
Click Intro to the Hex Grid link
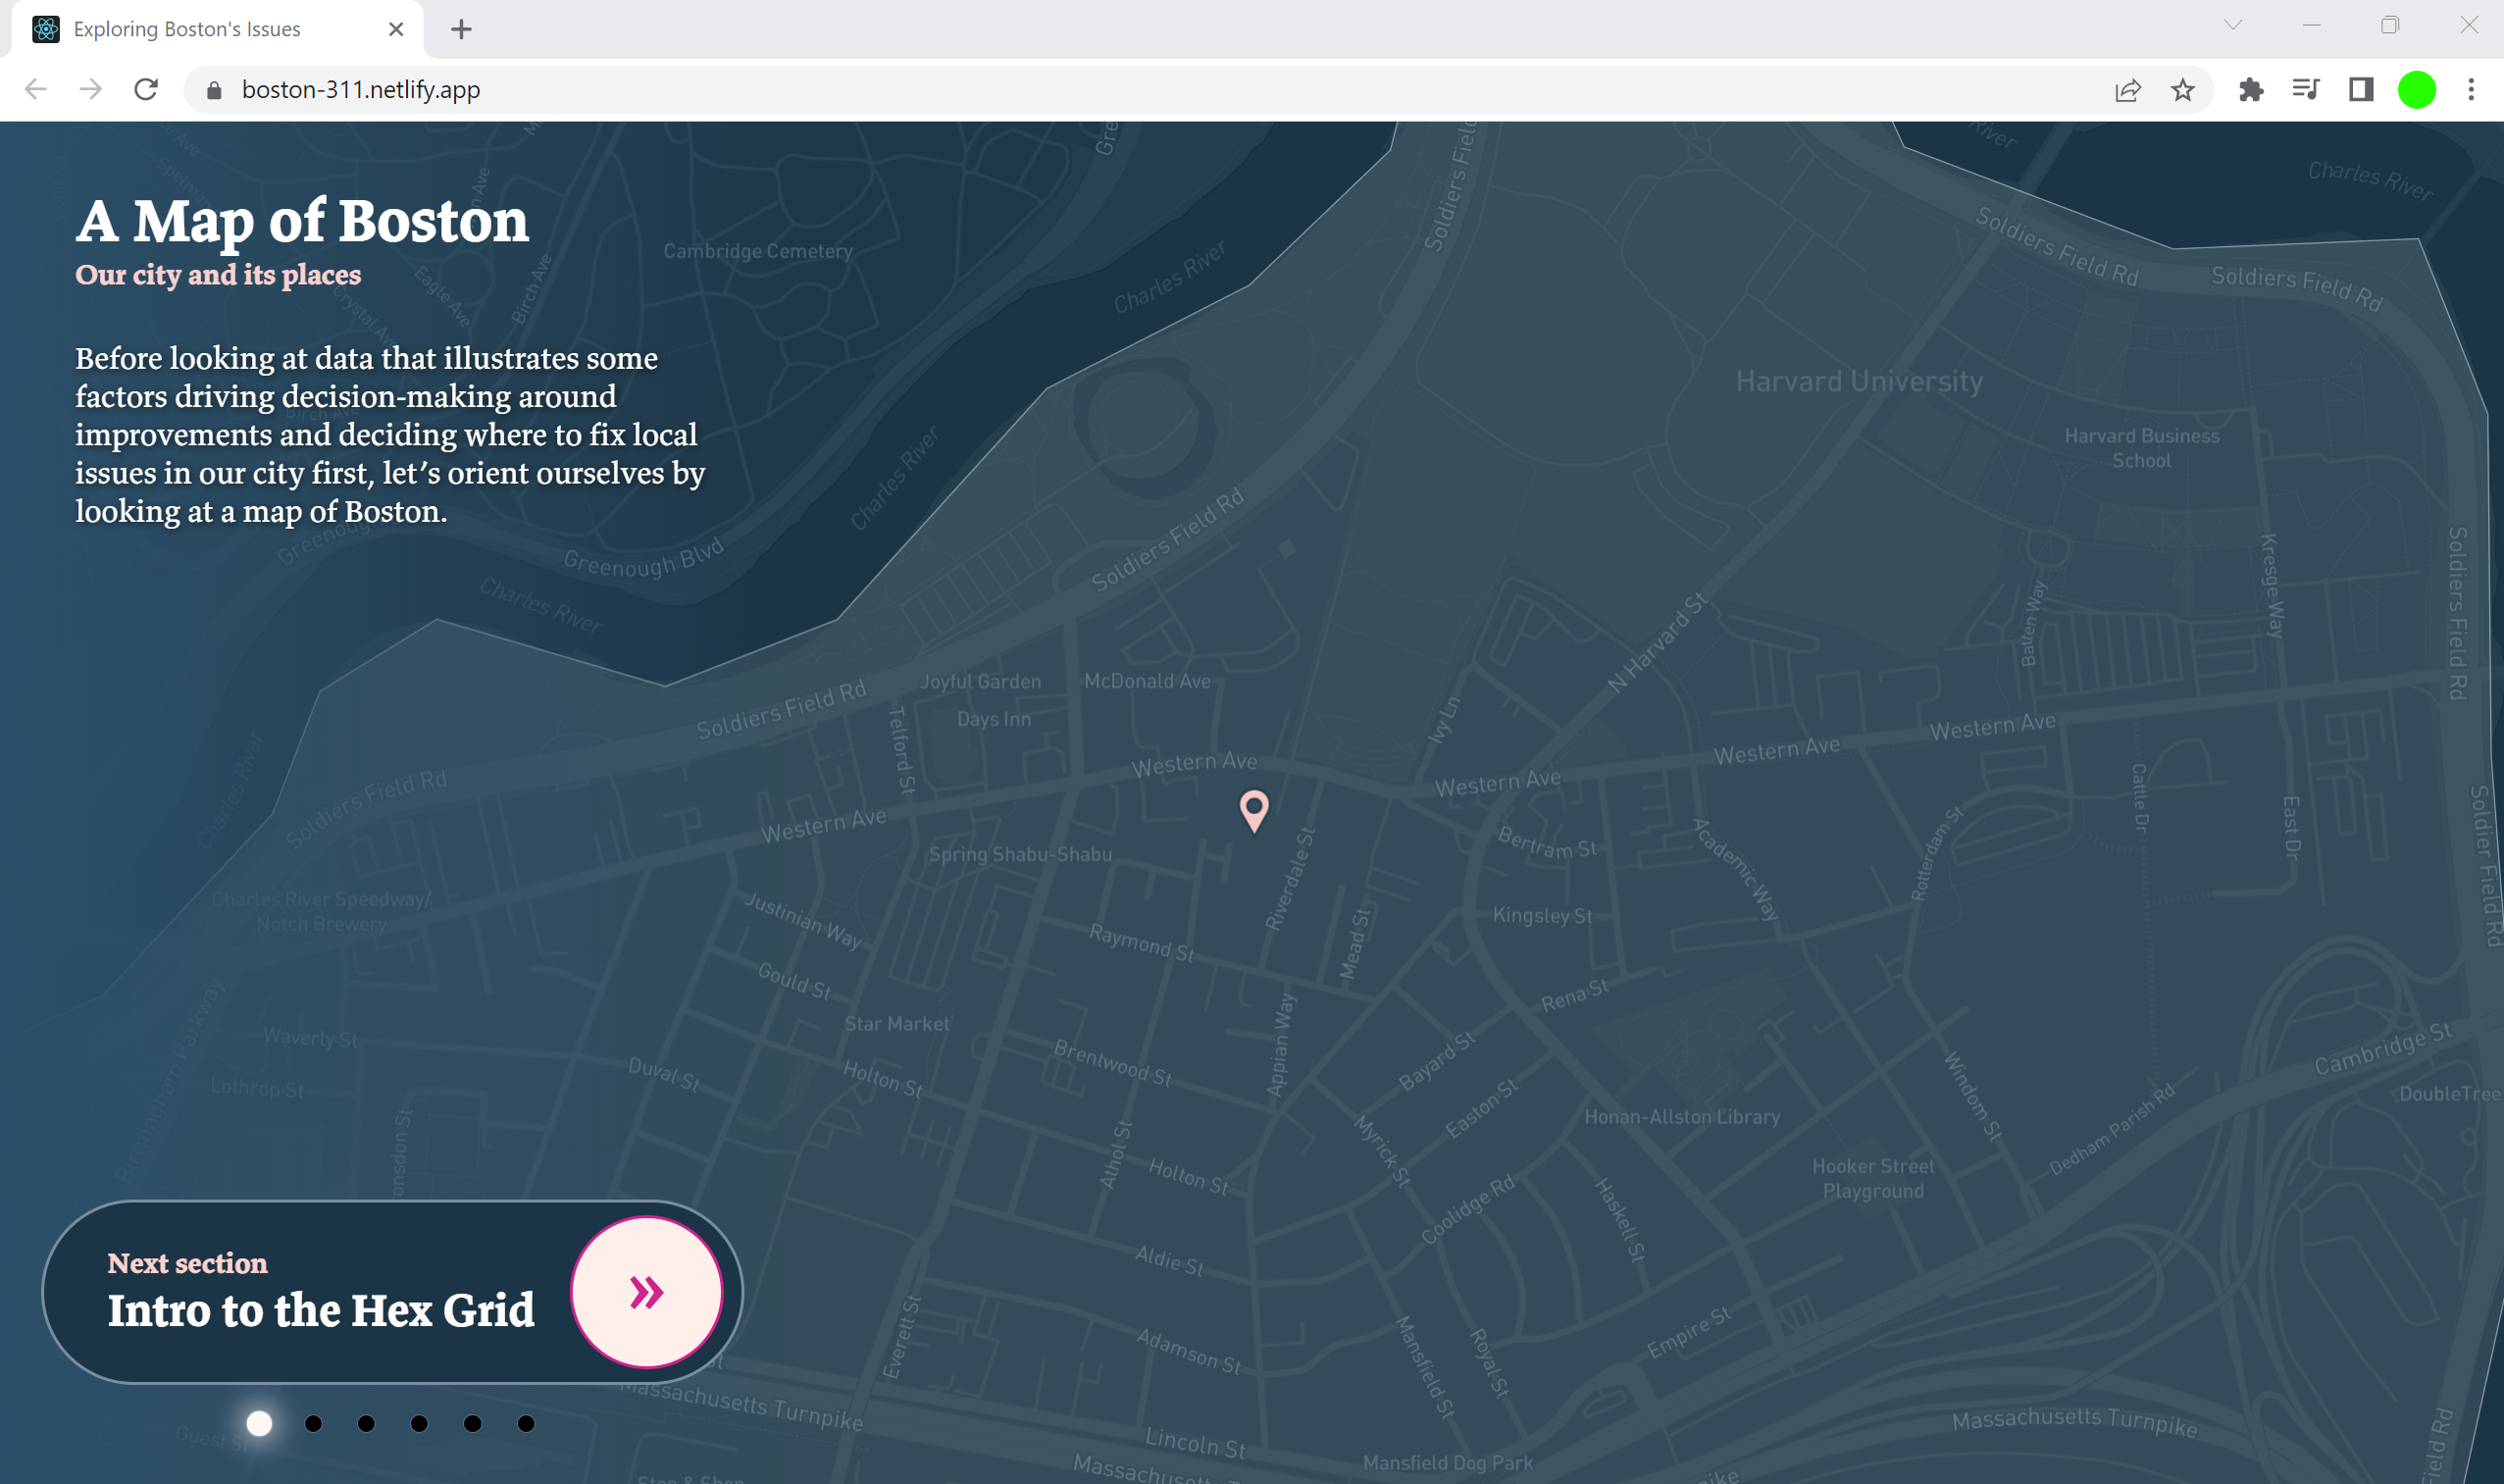pyautogui.click(x=320, y=1309)
